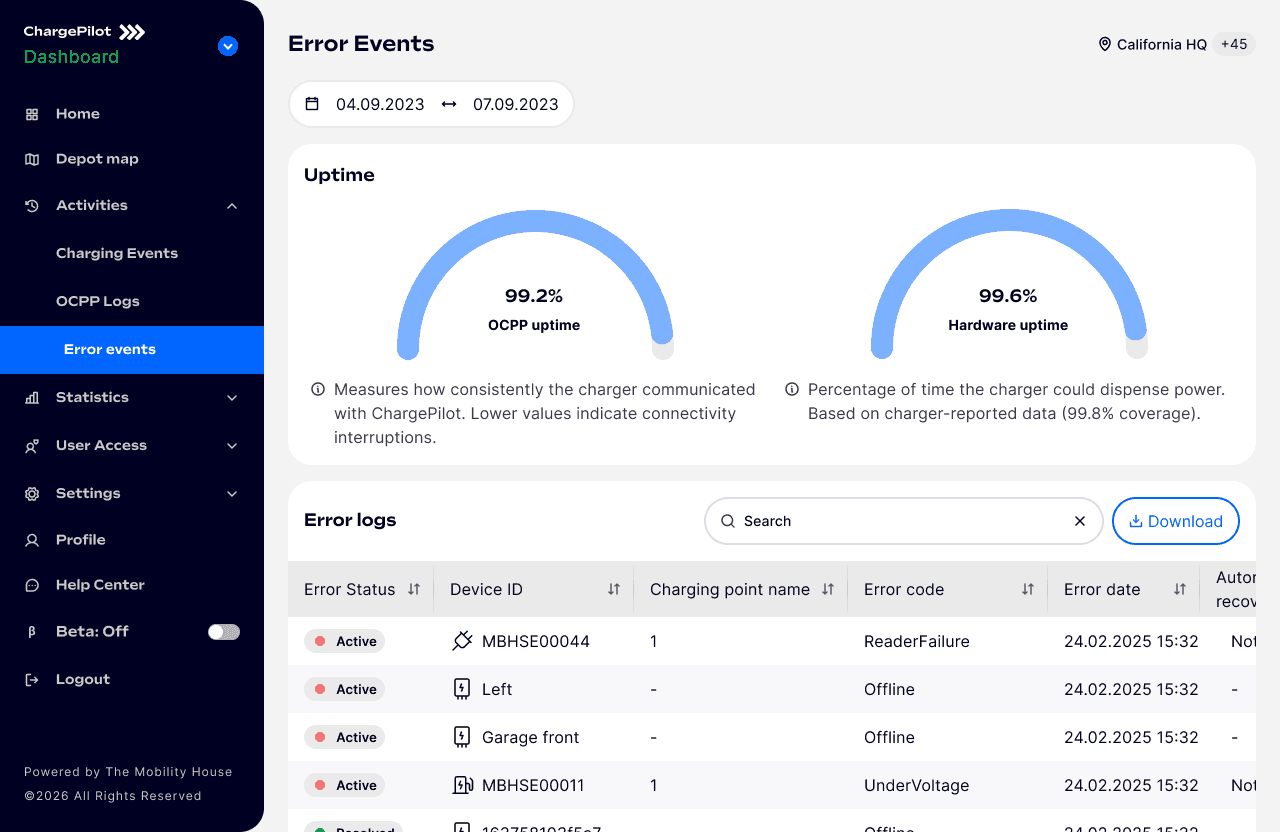Click the Hardware uptime gauge

tap(1009, 284)
